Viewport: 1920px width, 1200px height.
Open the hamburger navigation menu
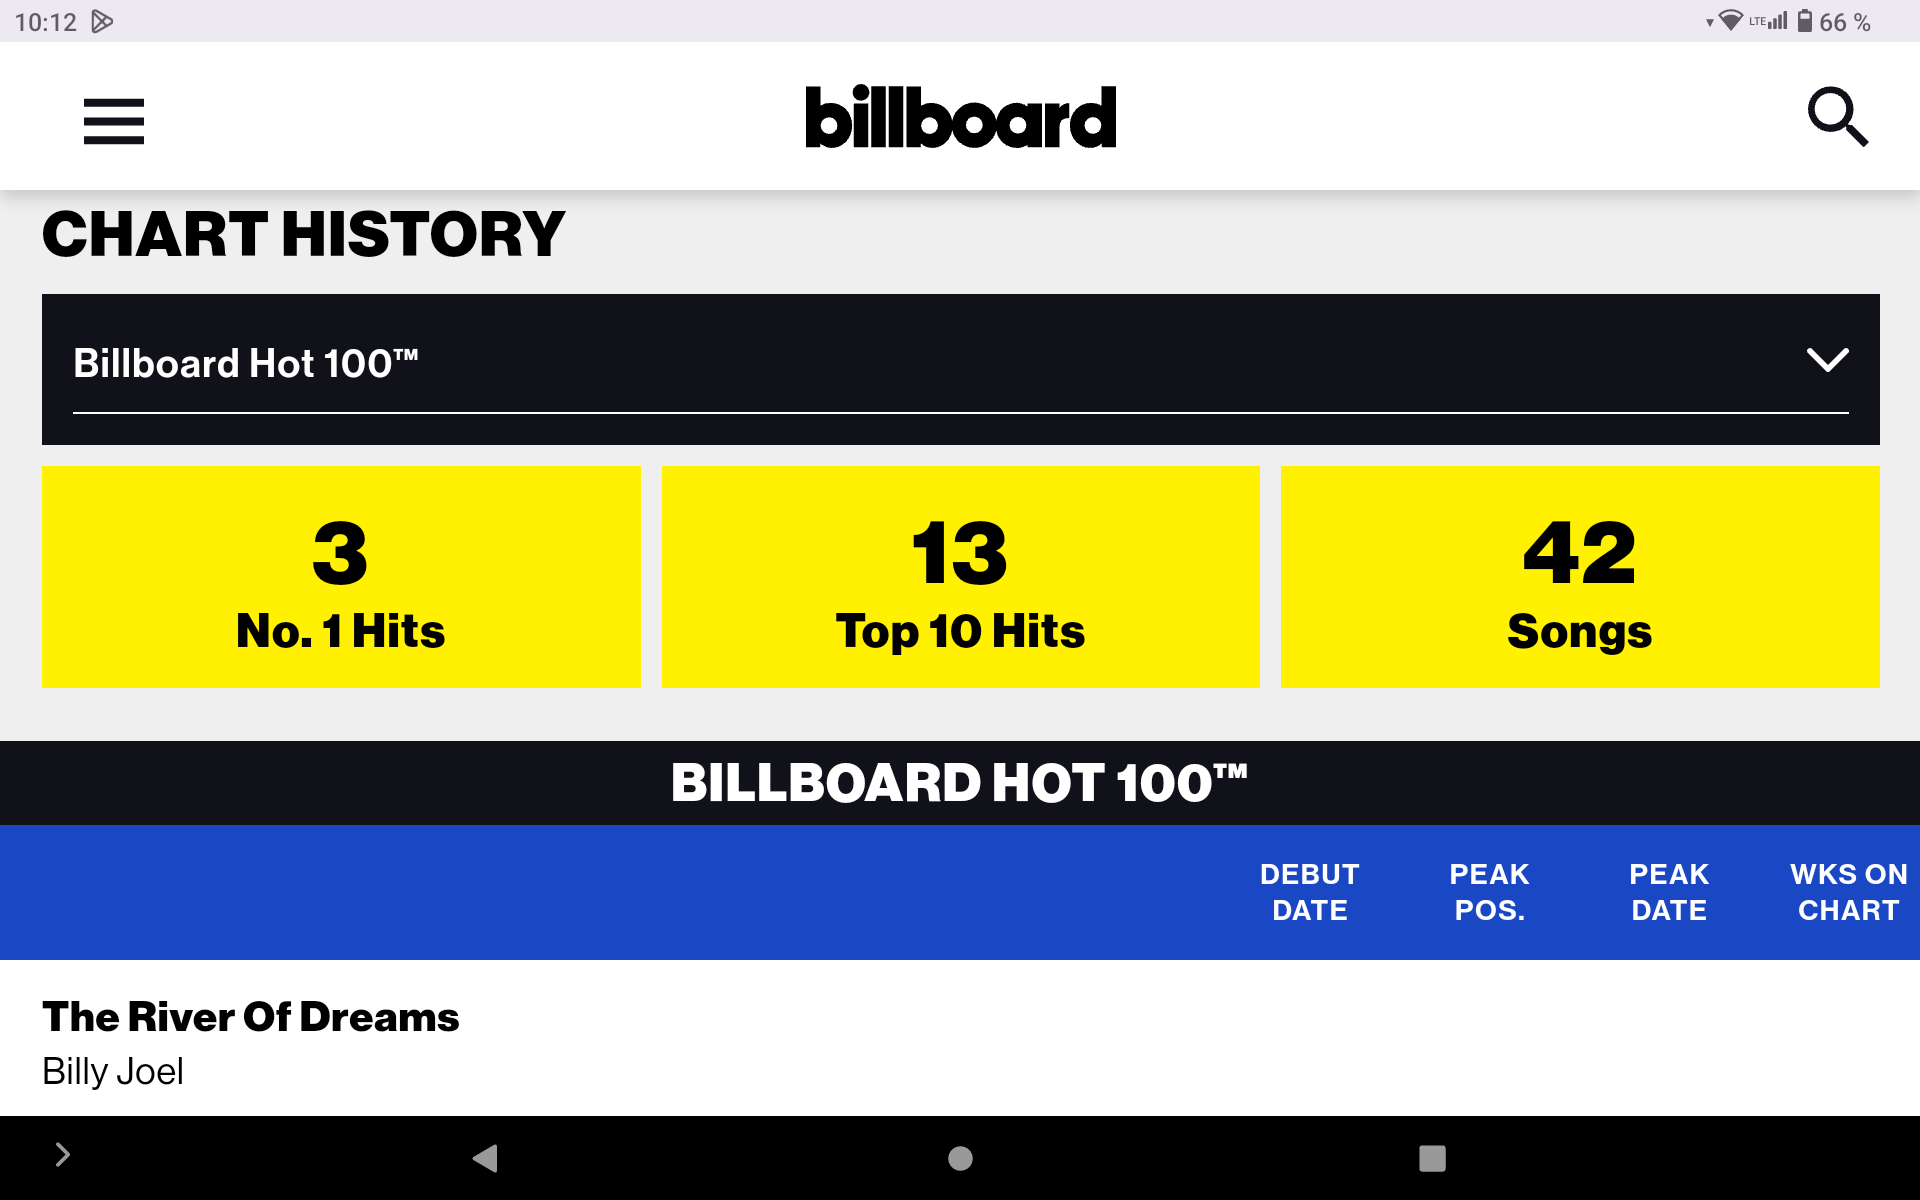point(114,121)
